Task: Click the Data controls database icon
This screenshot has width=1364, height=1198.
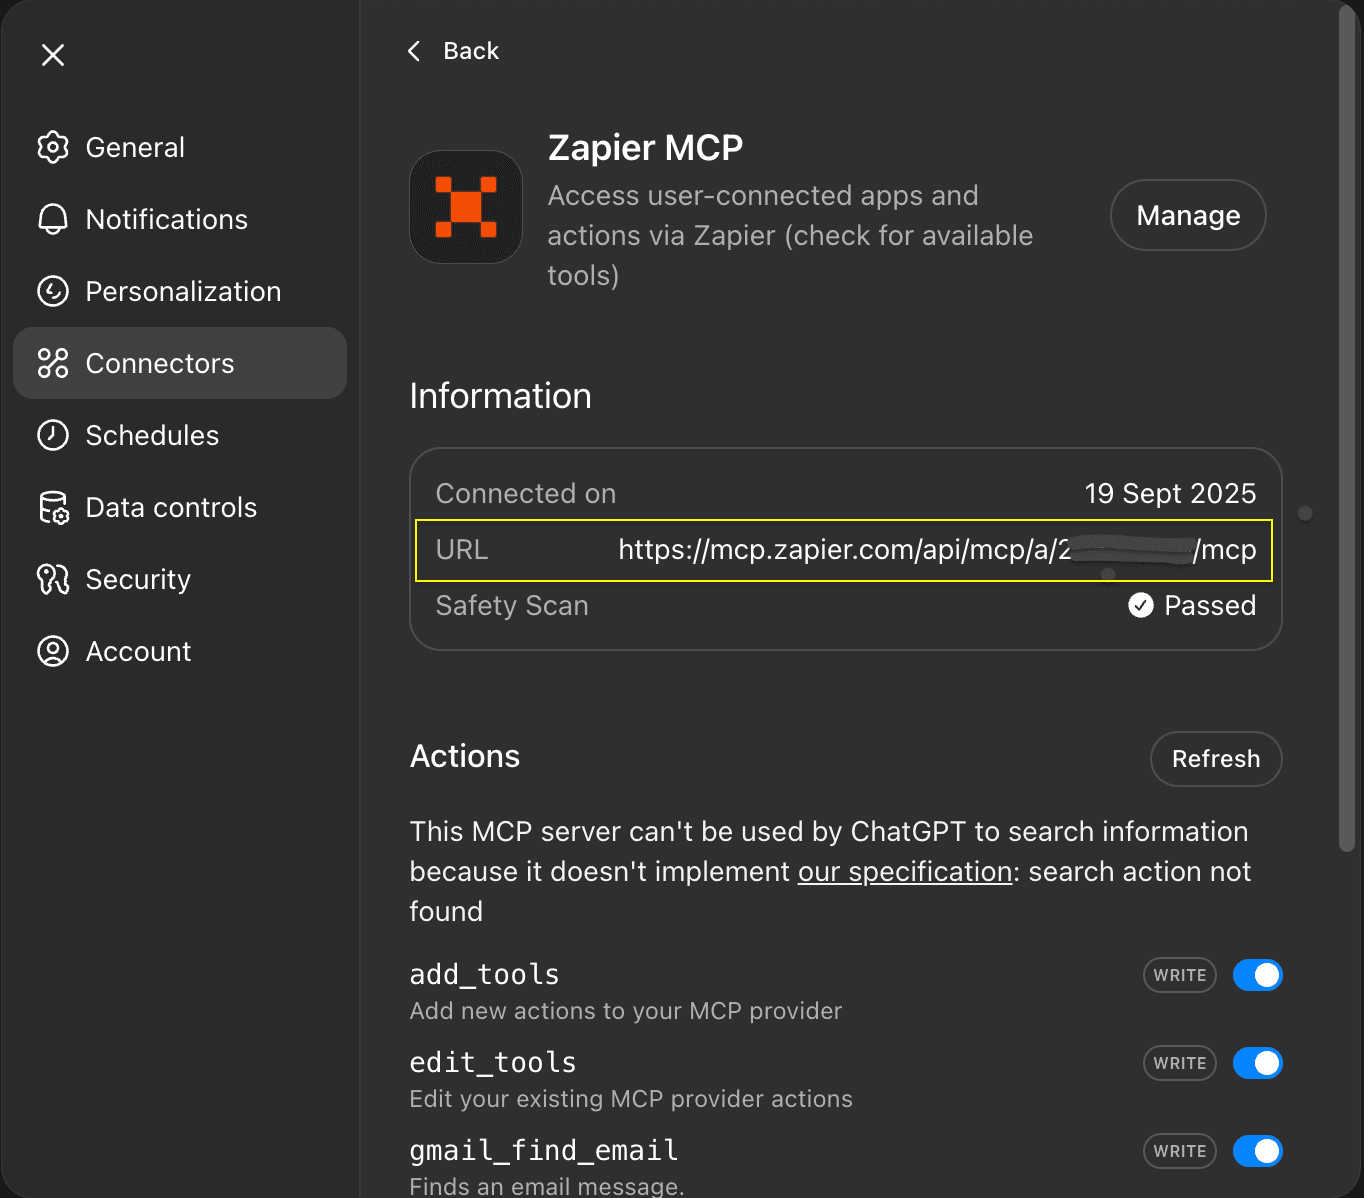Action: click(53, 507)
